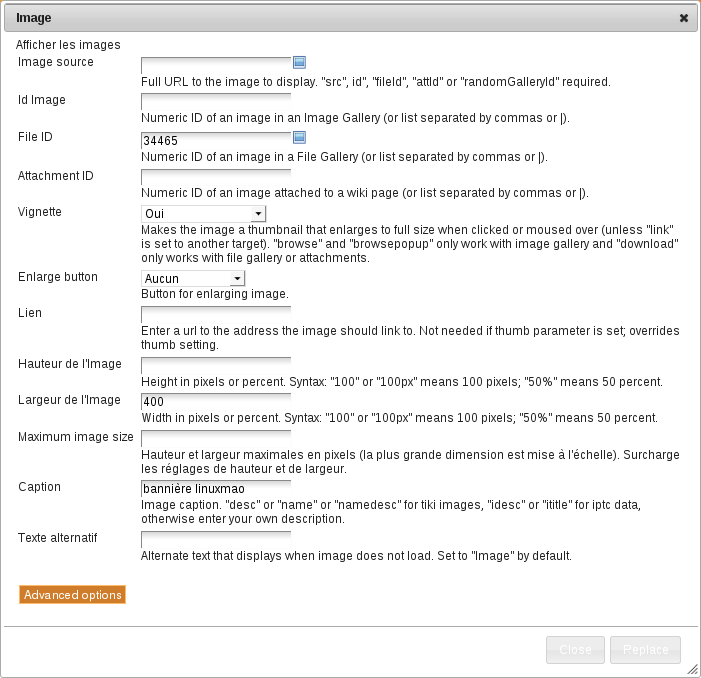Click the file browse icon next to File ID

click(x=298, y=137)
